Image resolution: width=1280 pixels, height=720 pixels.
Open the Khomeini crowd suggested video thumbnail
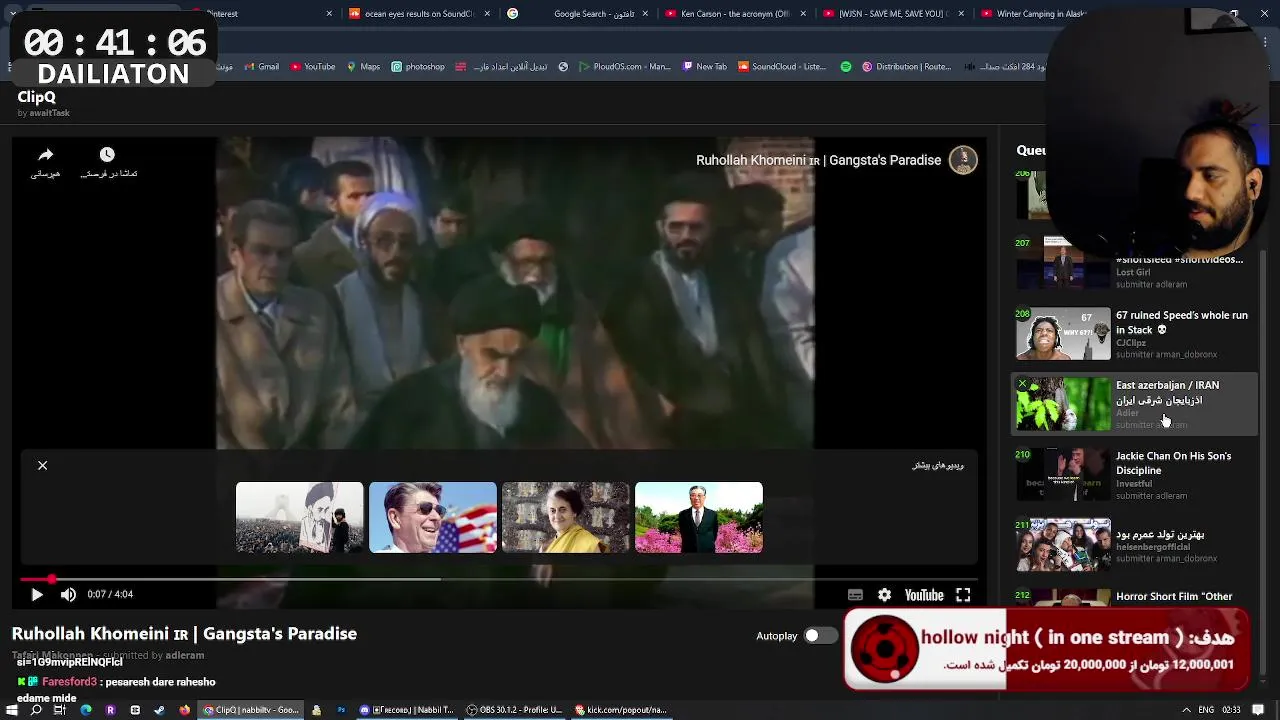tap(300, 518)
